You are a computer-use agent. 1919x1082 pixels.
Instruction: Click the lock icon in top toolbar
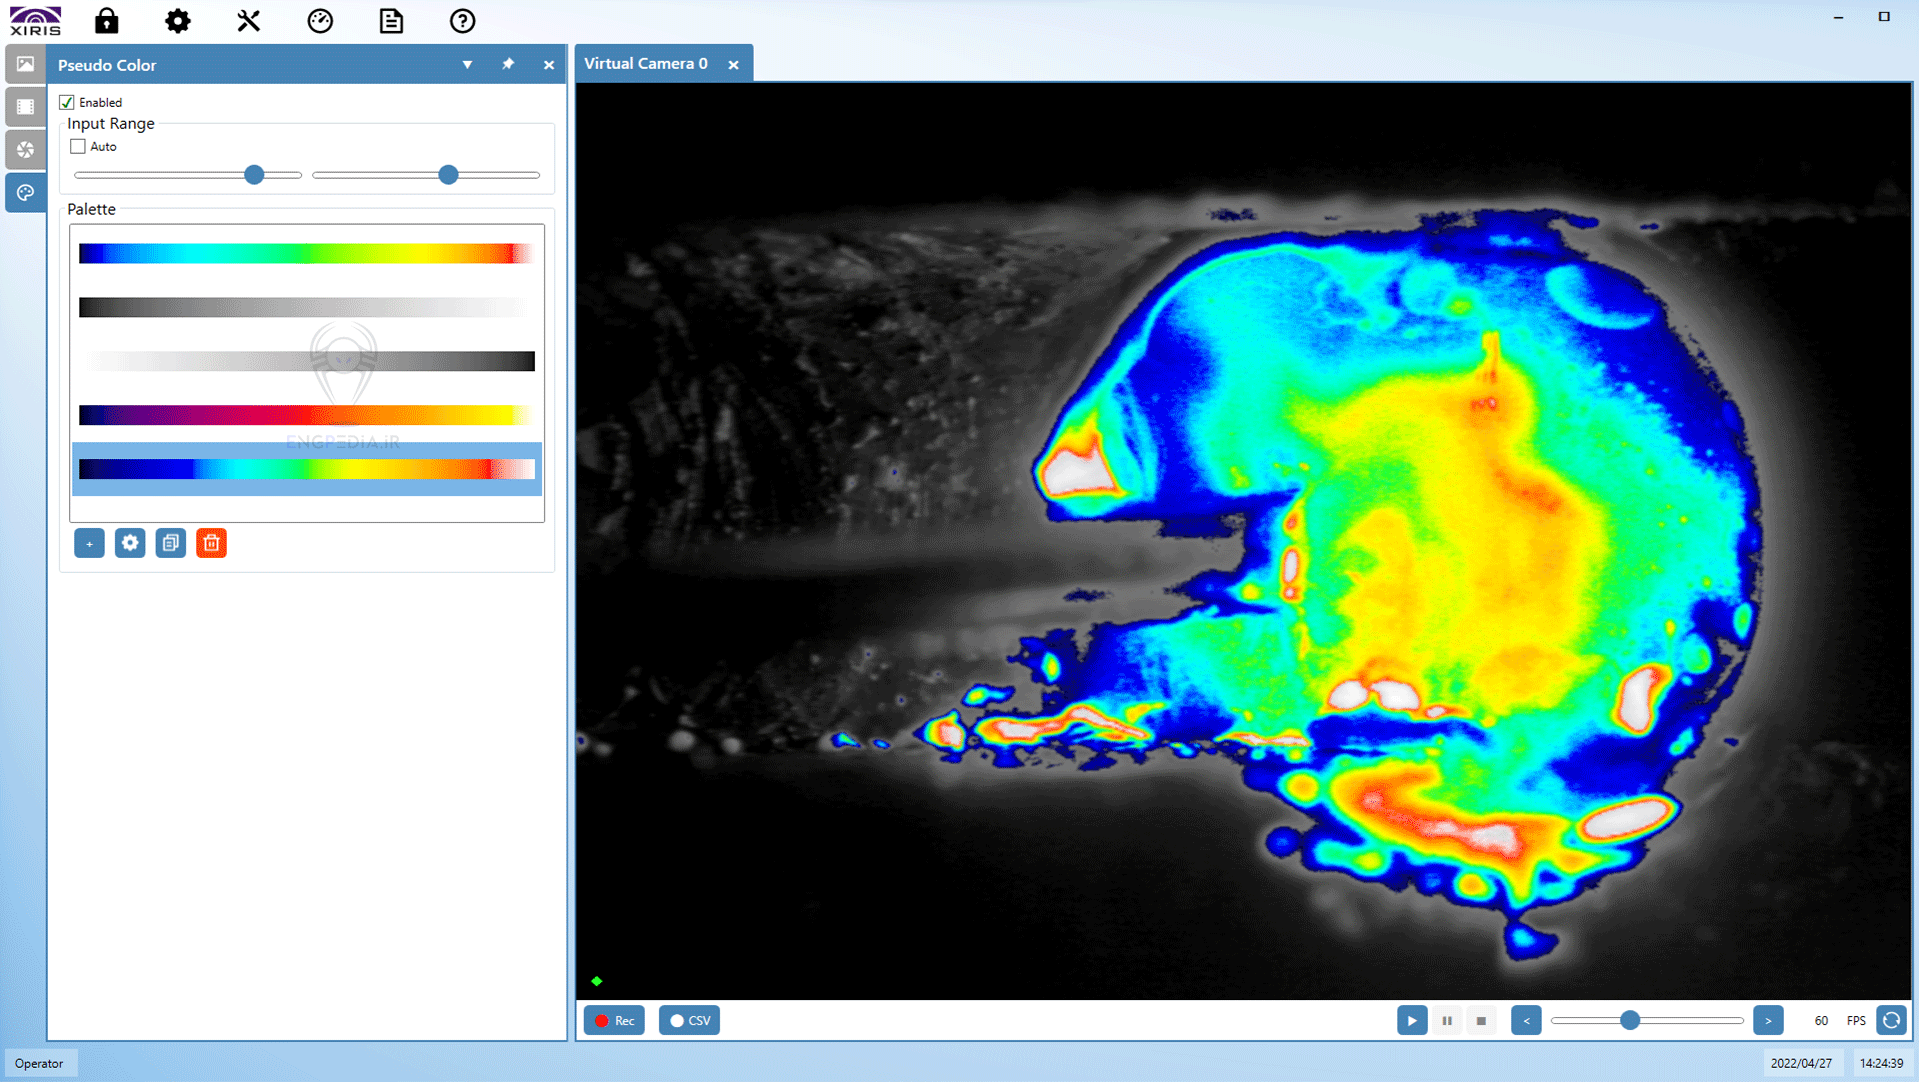tap(106, 21)
